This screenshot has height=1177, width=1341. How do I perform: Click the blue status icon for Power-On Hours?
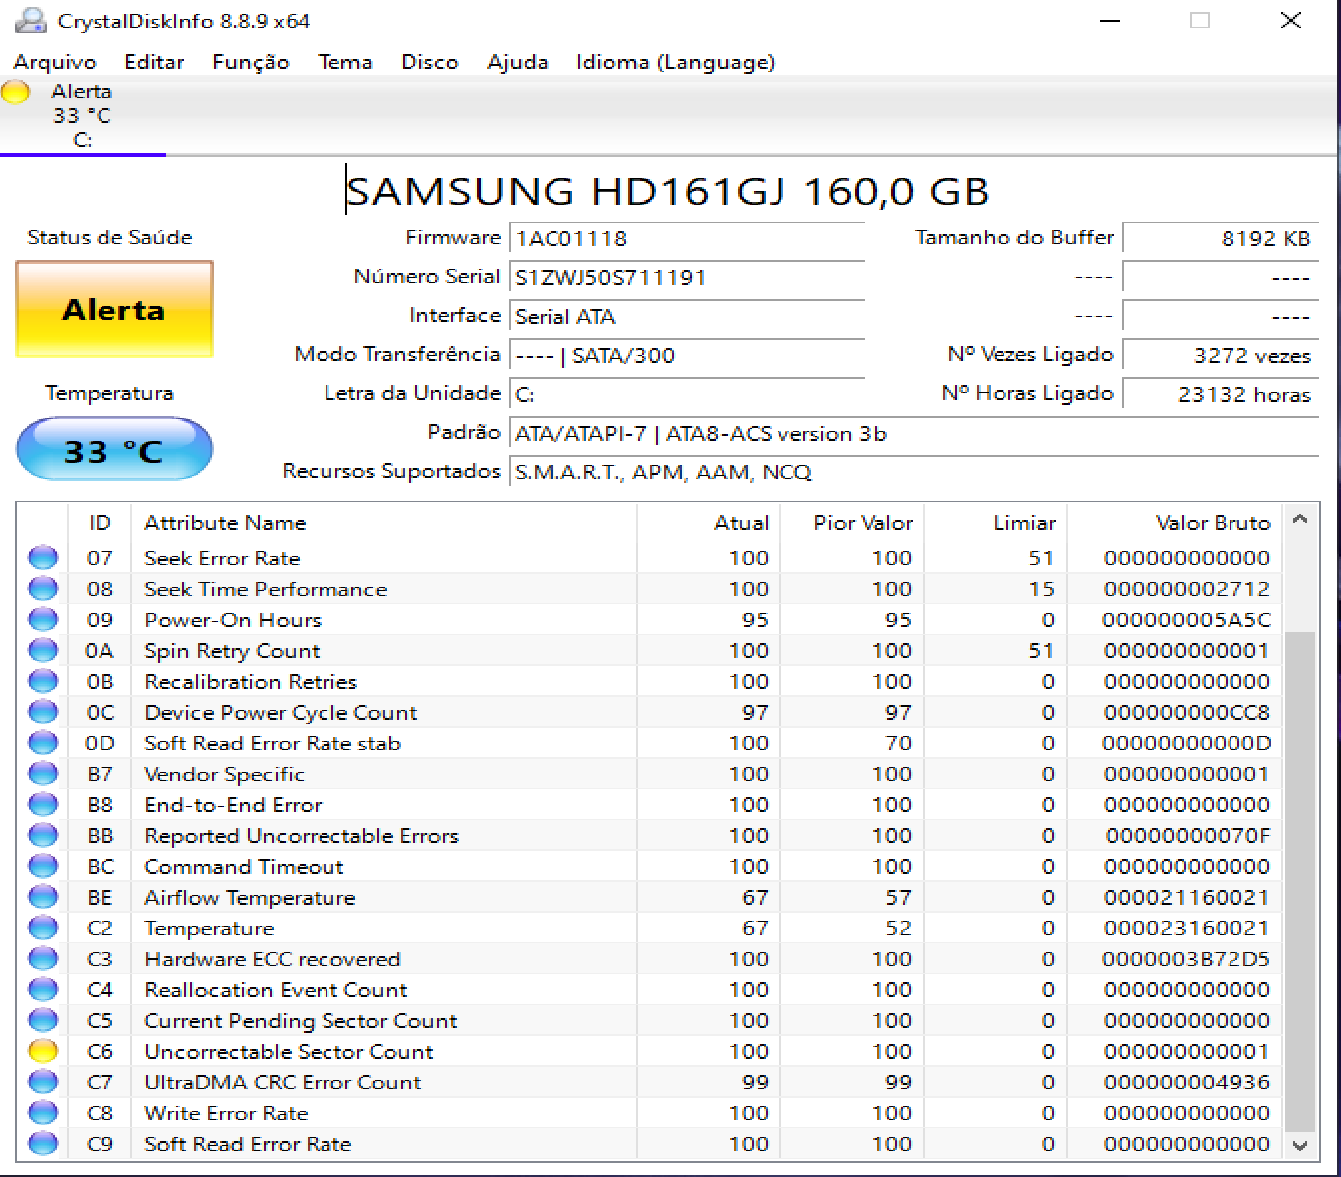pos(43,620)
